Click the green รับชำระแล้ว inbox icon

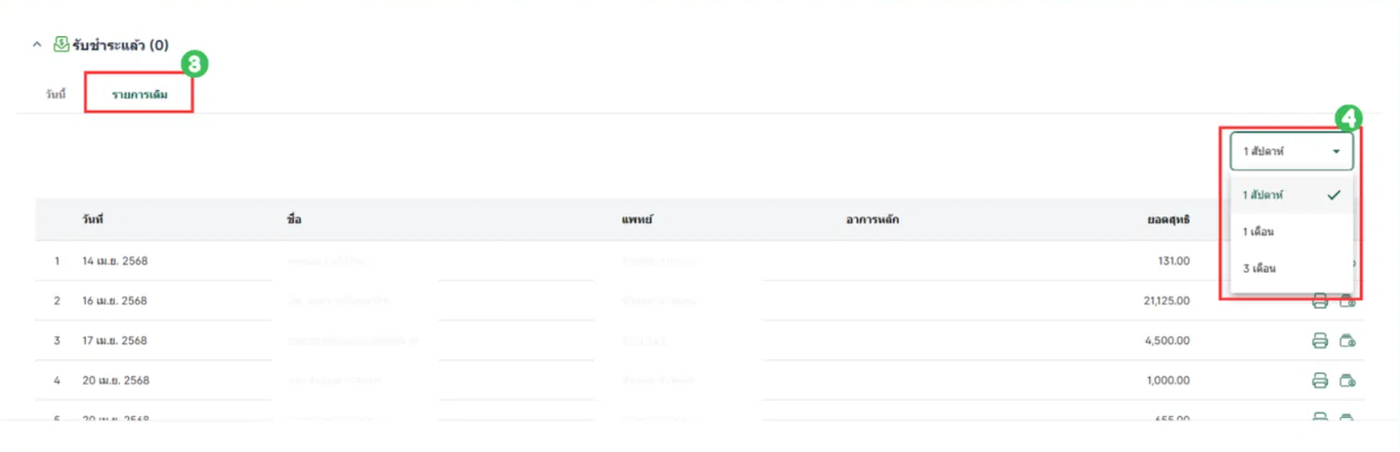point(61,45)
